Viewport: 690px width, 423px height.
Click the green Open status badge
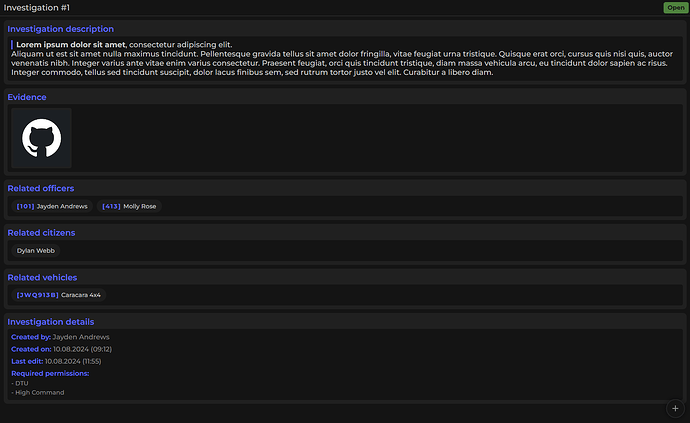675,7
